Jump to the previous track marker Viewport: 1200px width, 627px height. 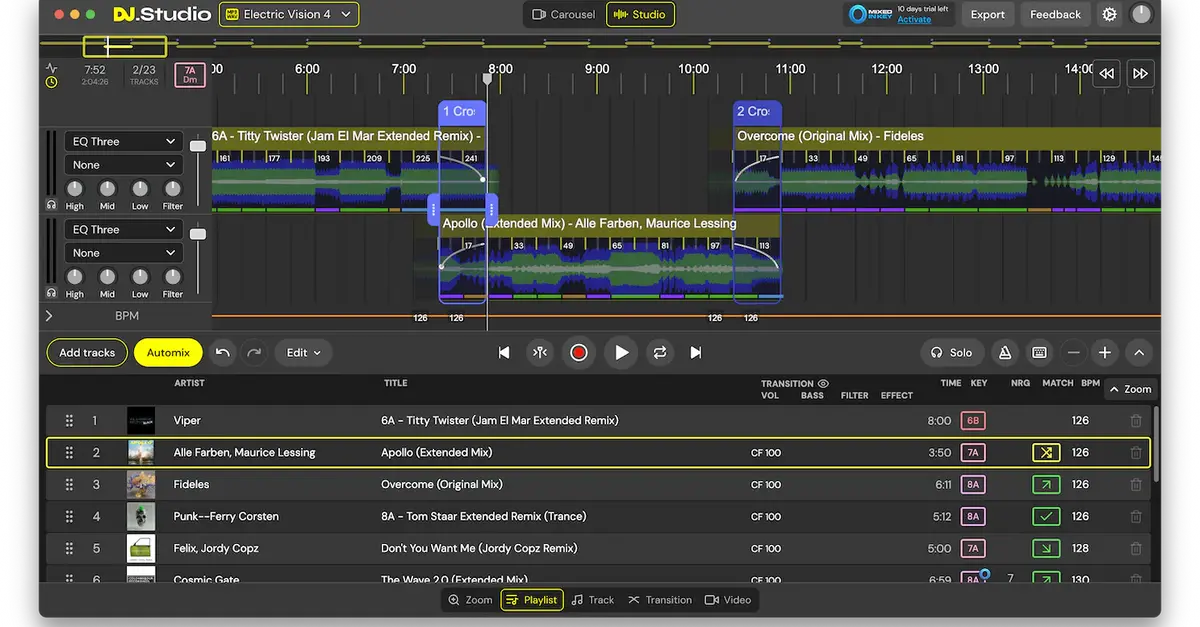(504, 352)
